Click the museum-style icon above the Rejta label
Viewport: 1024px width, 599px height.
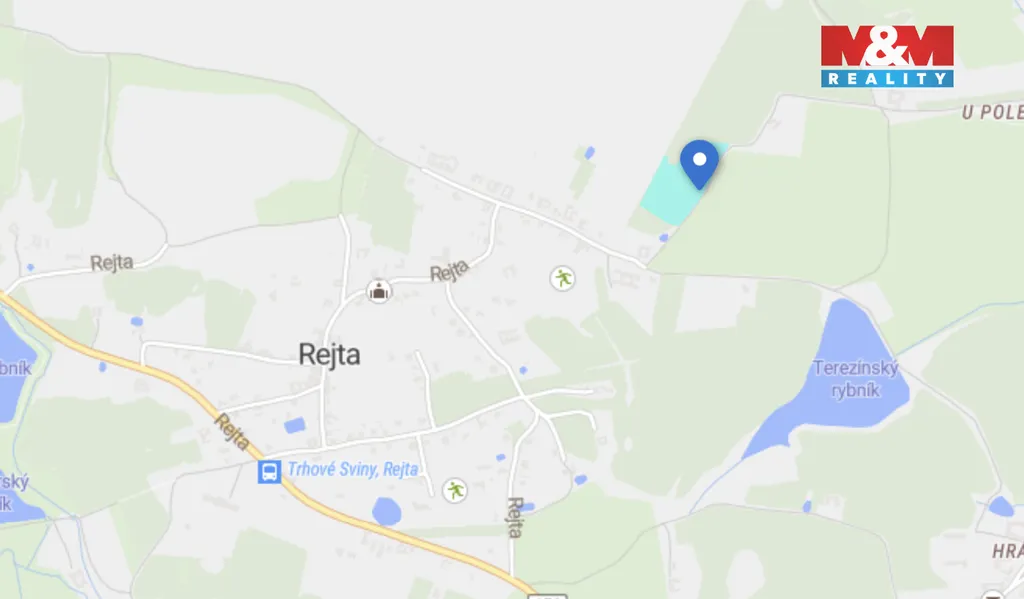[x=379, y=291]
